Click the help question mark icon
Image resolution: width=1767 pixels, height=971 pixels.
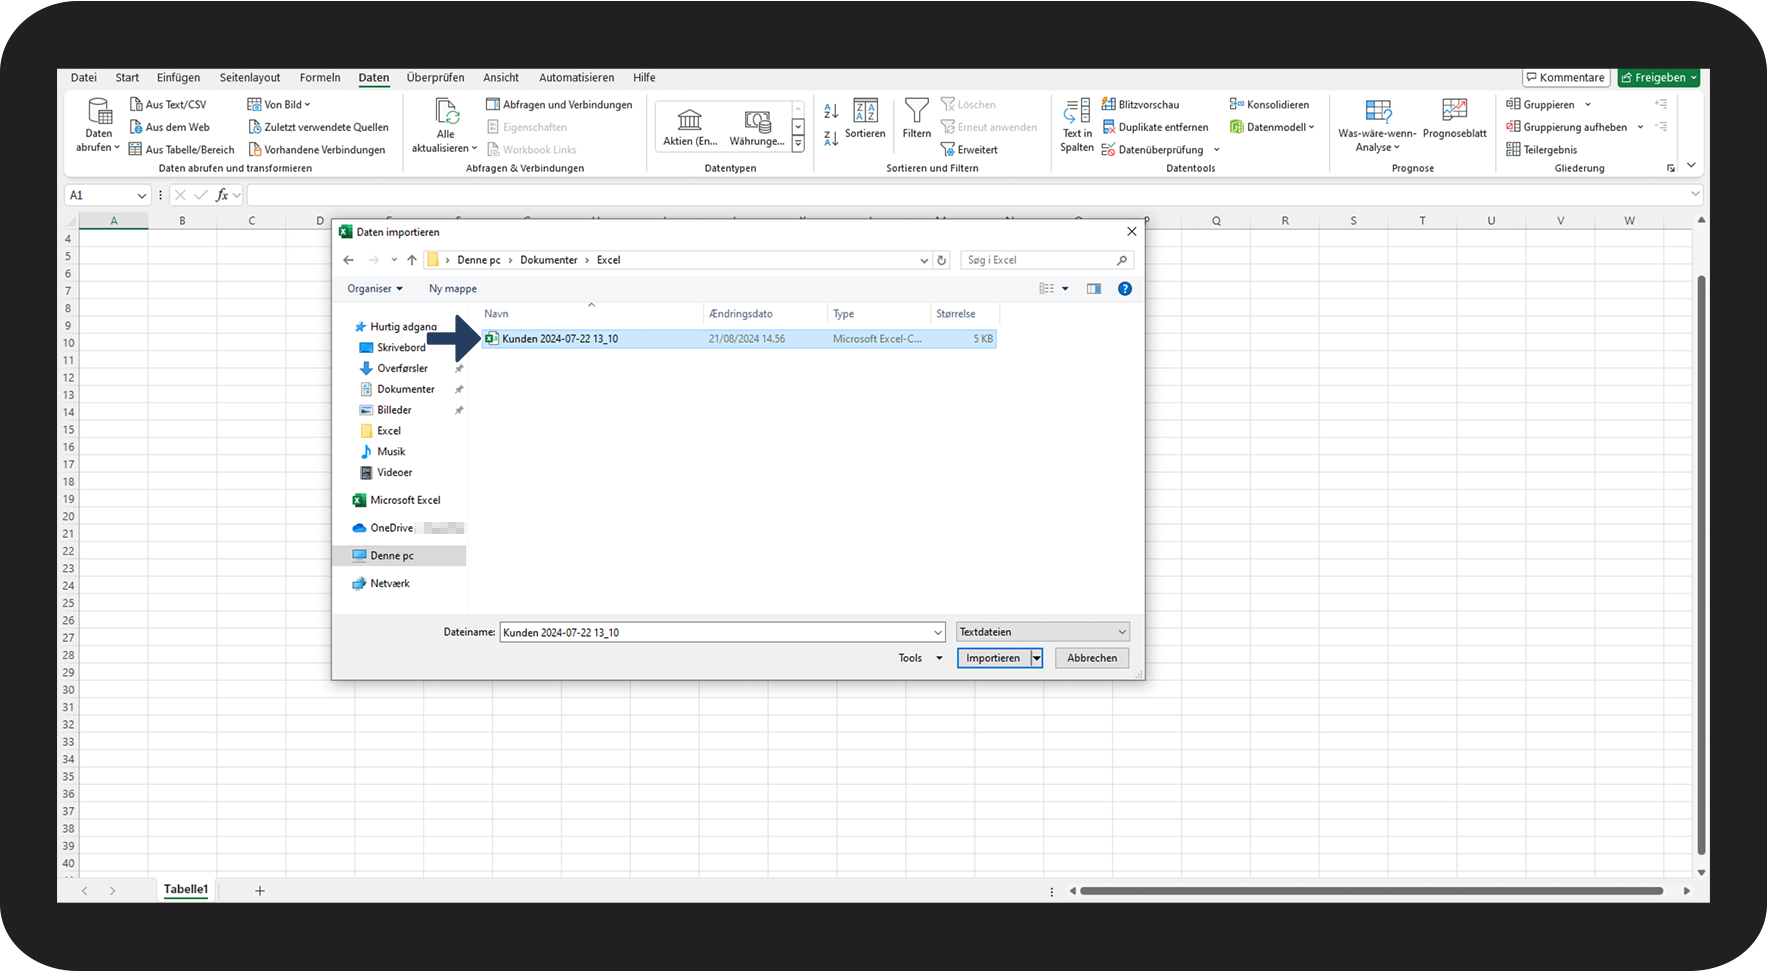pyautogui.click(x=1125, y=289)
